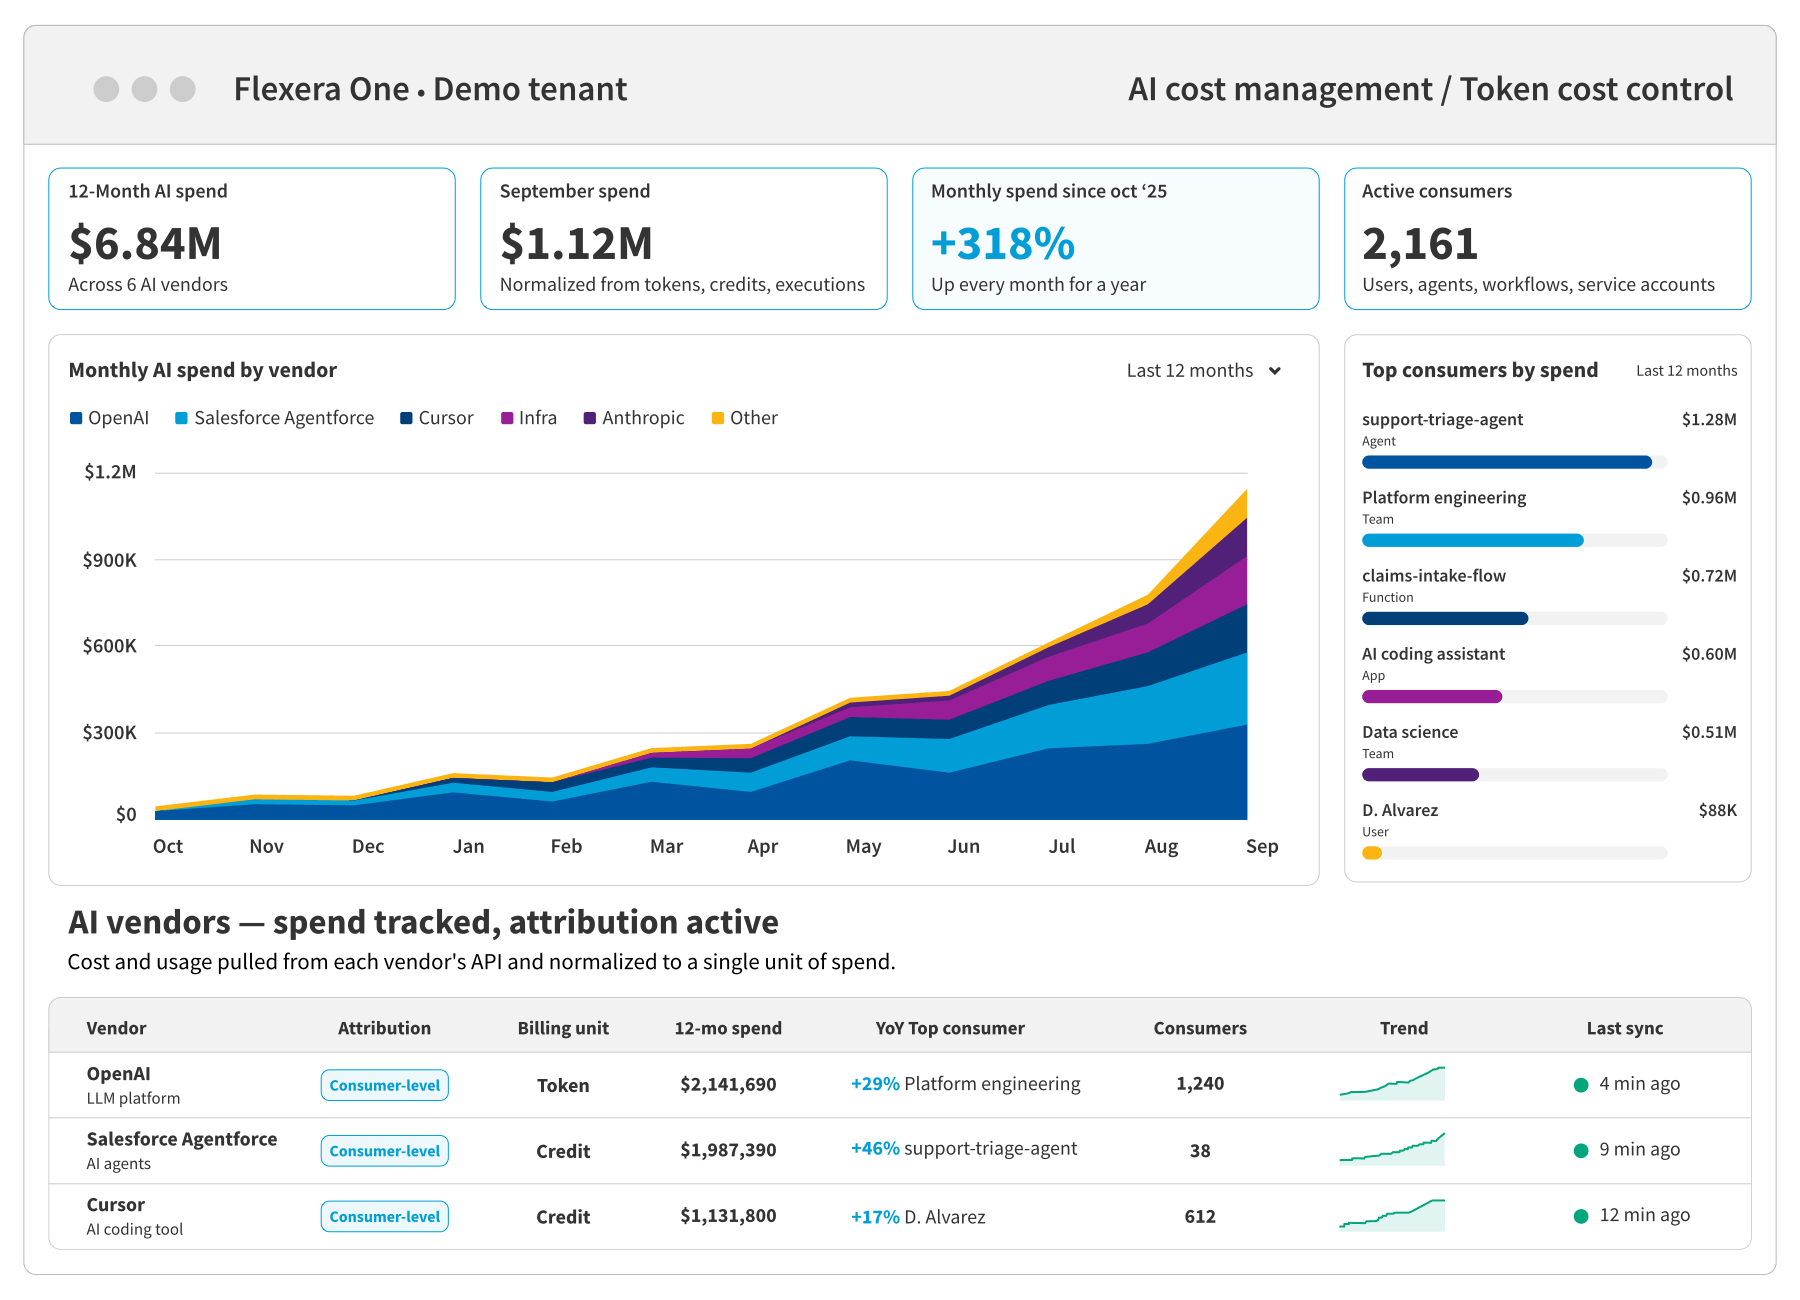Open the OpenAI trend sparkline

tap(1392, 1084)
